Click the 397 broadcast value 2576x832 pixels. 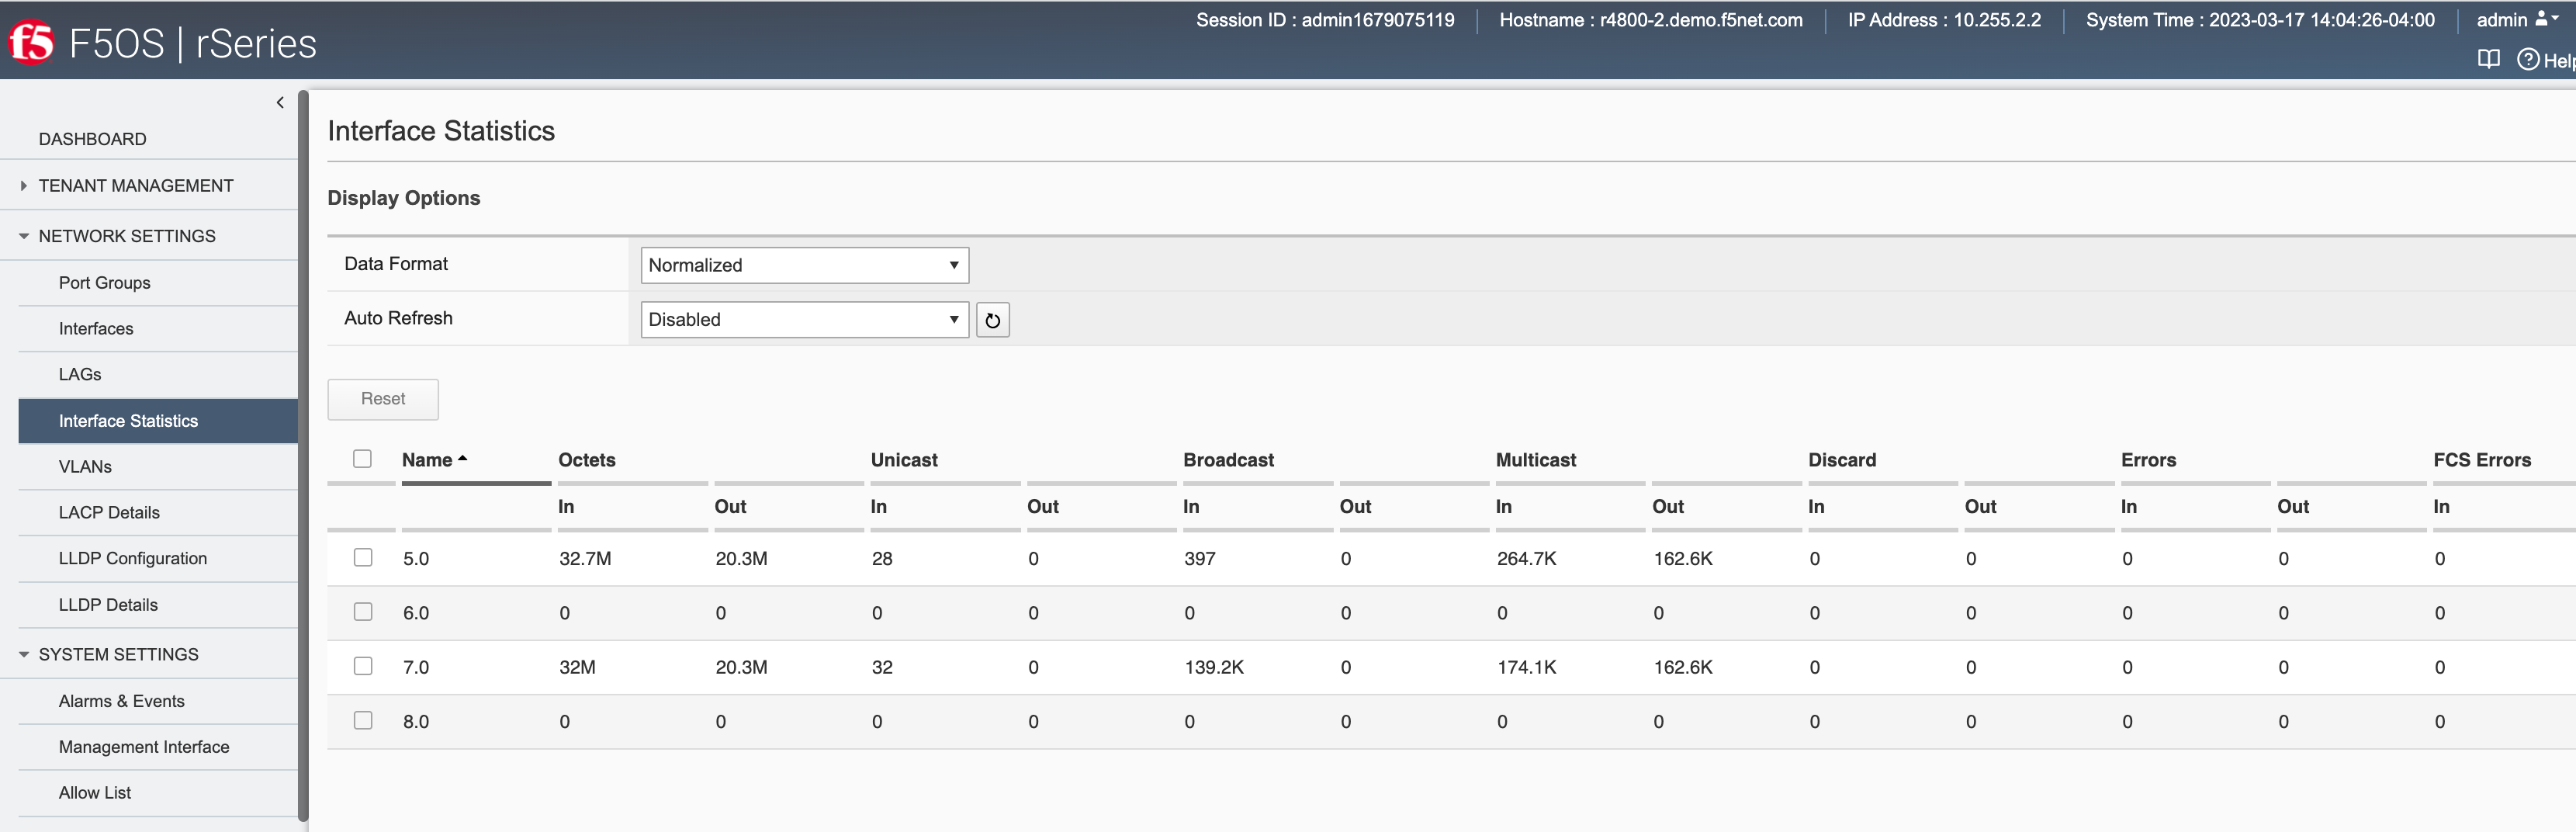click(x=1200, y=559)
